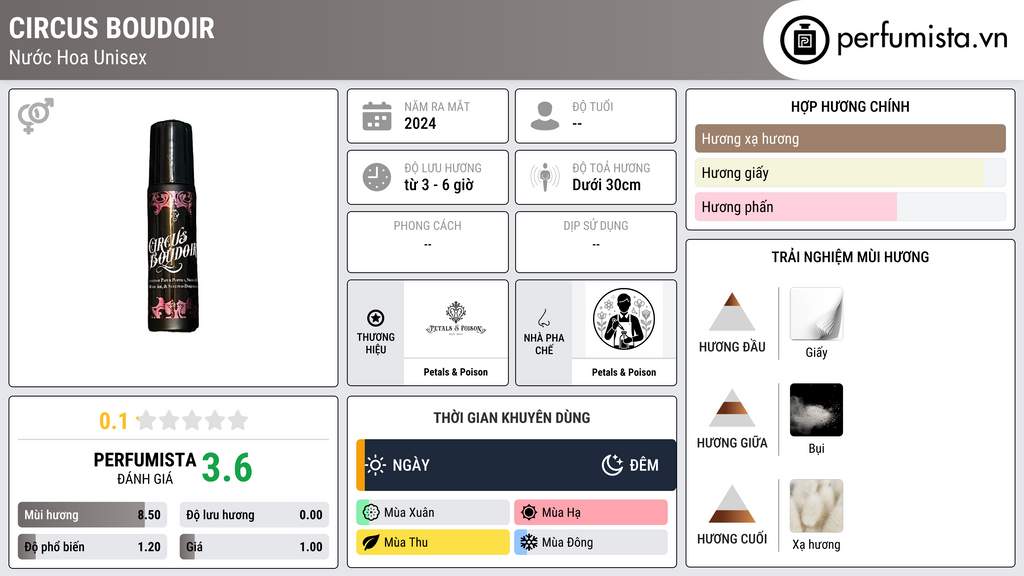Click the 3.6 Perfumista score
Screen dimensions: 1024x576
[x=227, y=468]
